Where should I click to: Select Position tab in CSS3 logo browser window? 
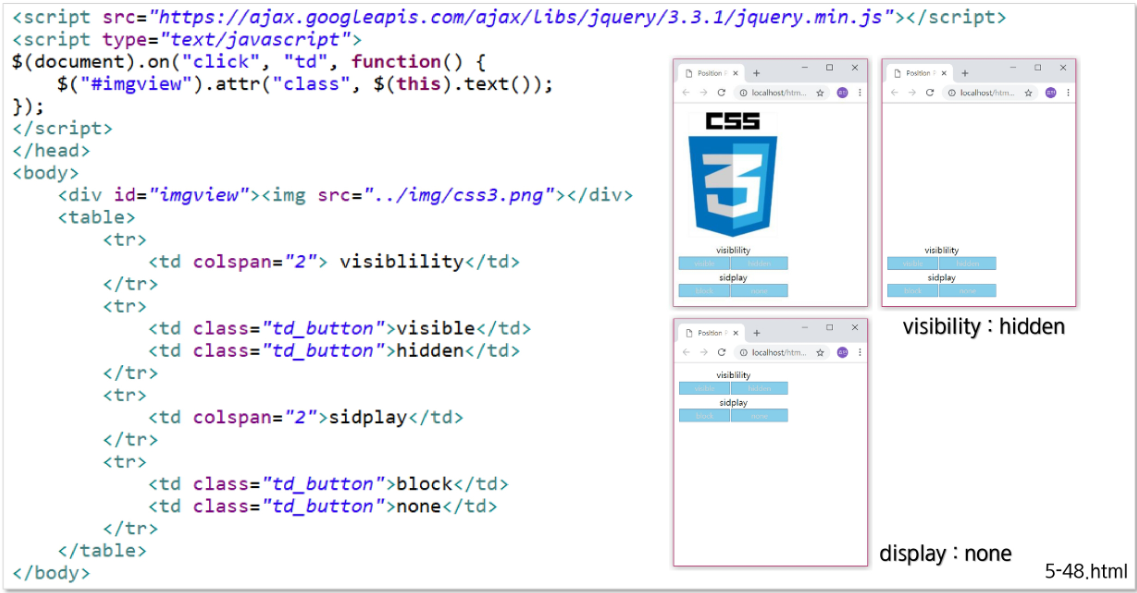(x=709, y=73)
